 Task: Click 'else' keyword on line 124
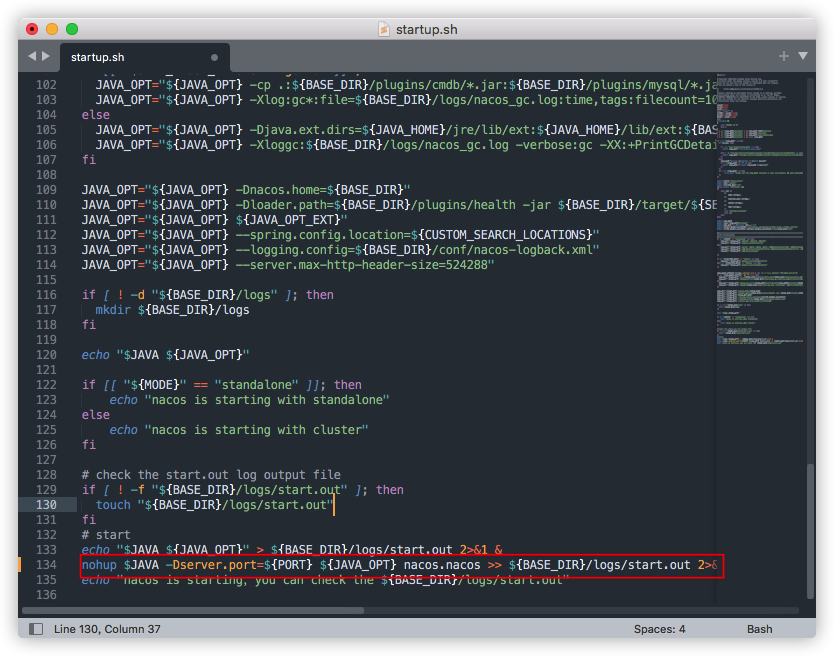96,414
